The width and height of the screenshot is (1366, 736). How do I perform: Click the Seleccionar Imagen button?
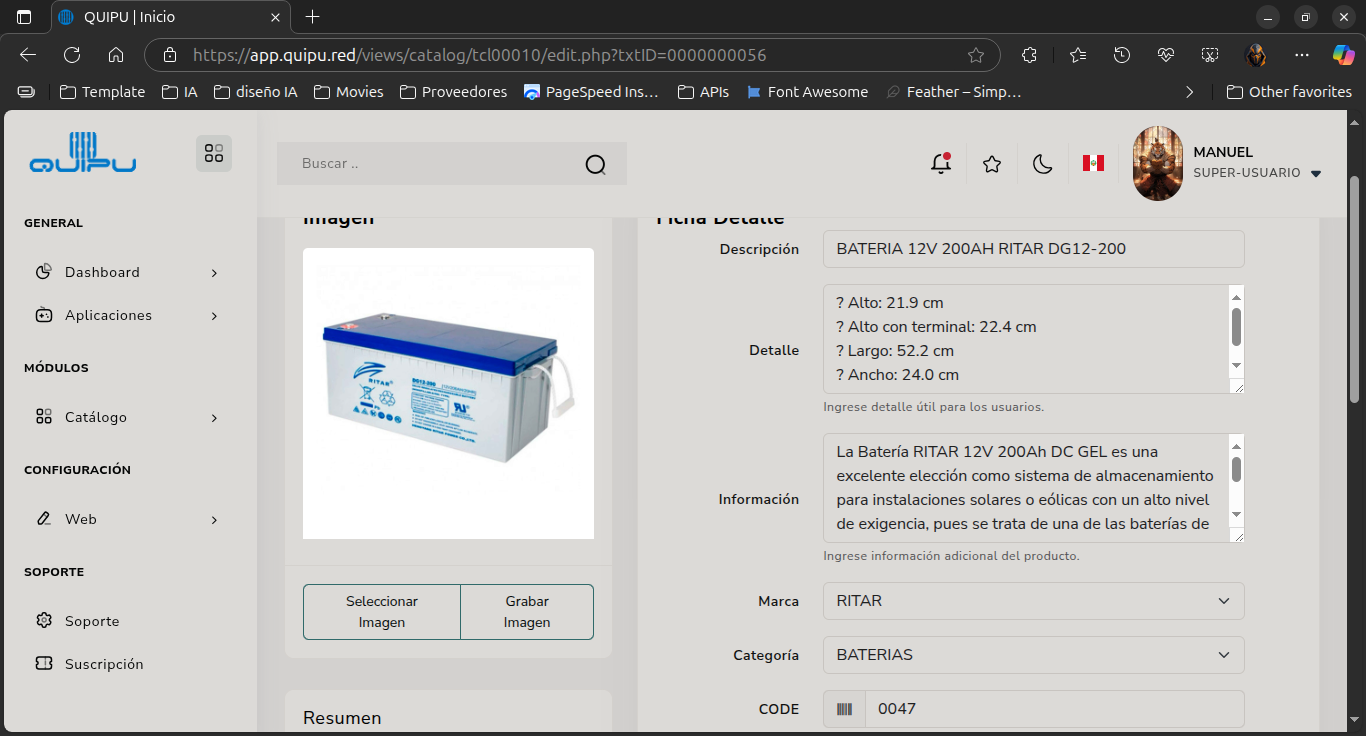[382, 612]
